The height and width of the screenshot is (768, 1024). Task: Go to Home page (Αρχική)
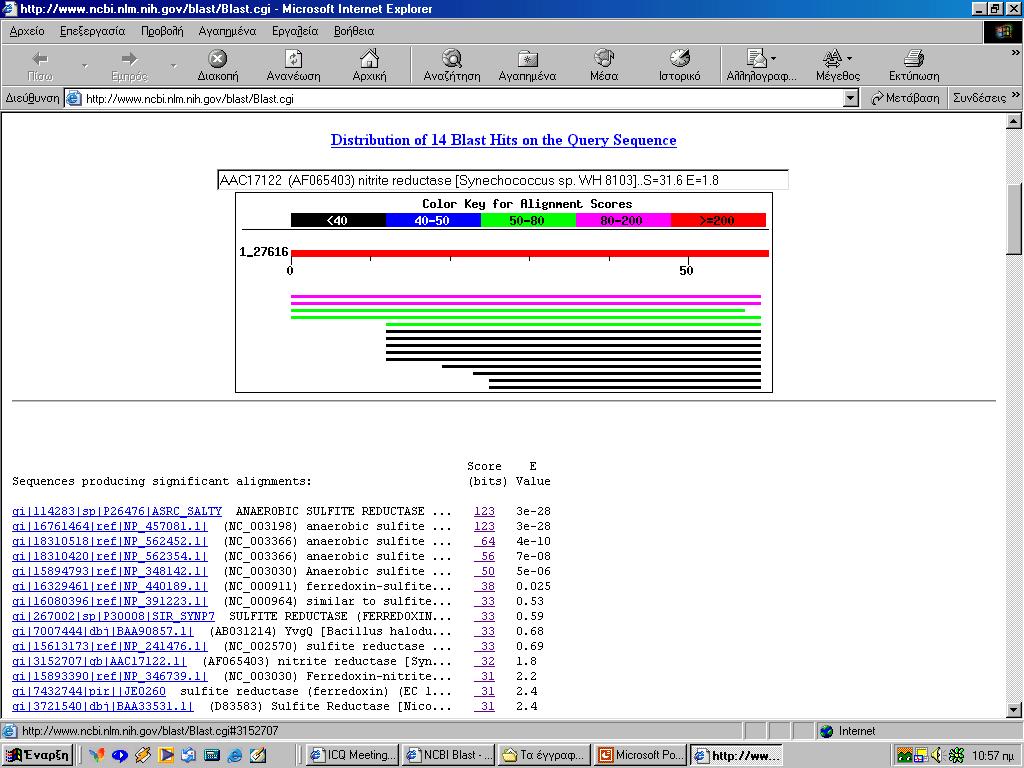point(369,66)
